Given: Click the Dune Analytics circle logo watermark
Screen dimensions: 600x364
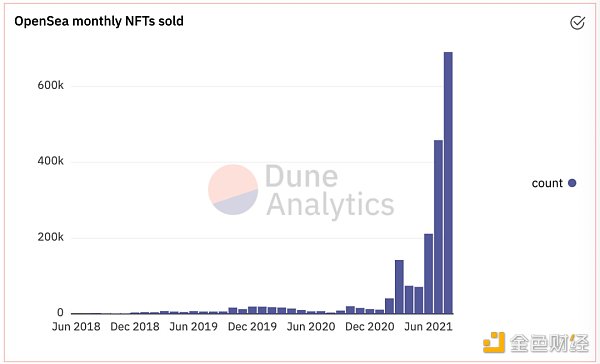Looking at the screenshot, I should tap(233, 189).
